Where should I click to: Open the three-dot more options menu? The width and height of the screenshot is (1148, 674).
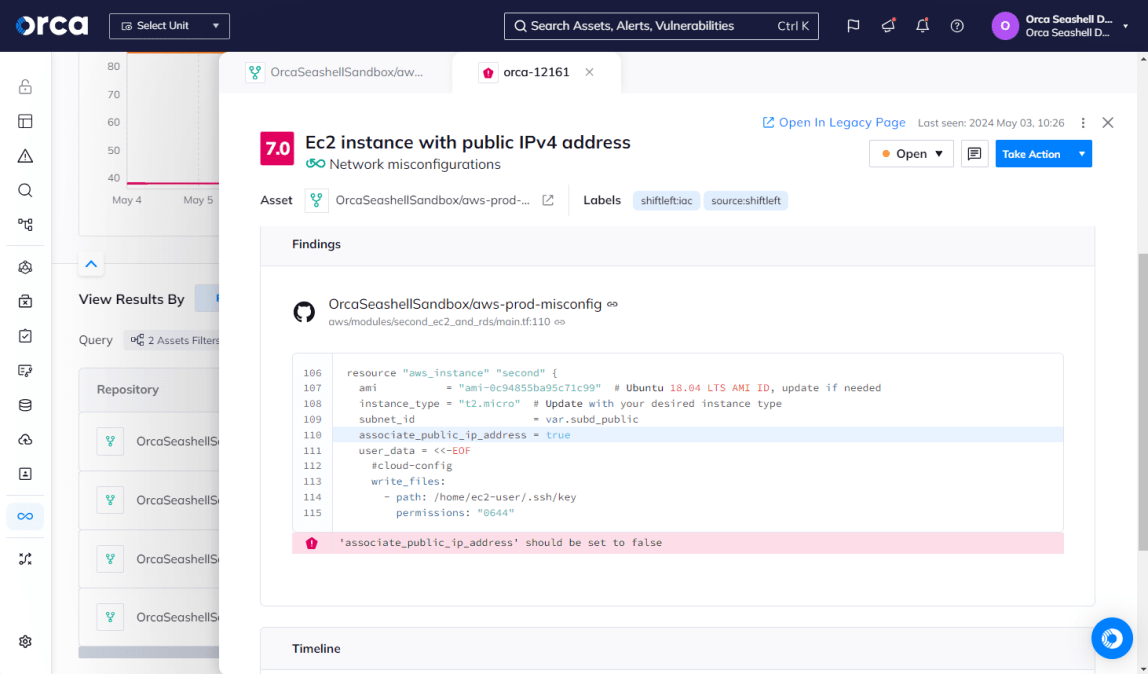click(1083, 123)
